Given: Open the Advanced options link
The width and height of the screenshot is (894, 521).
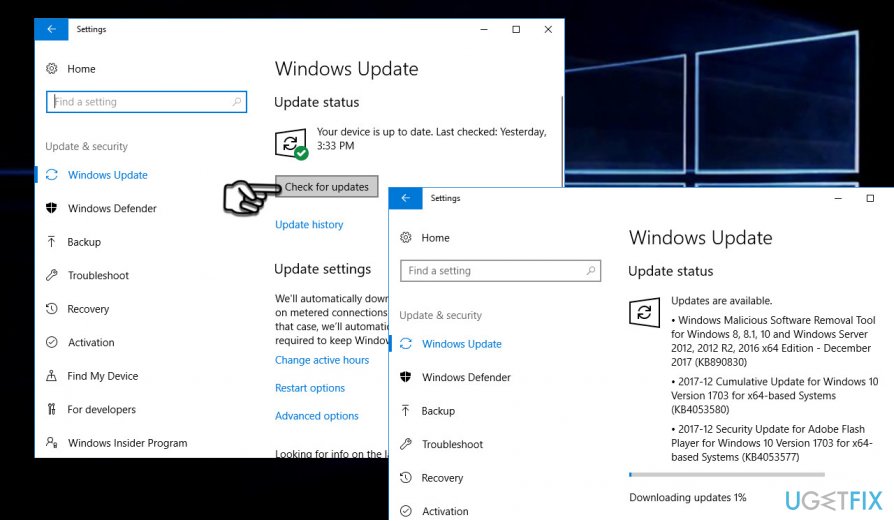Looking at the screenshot, I should tap(316, 416).
